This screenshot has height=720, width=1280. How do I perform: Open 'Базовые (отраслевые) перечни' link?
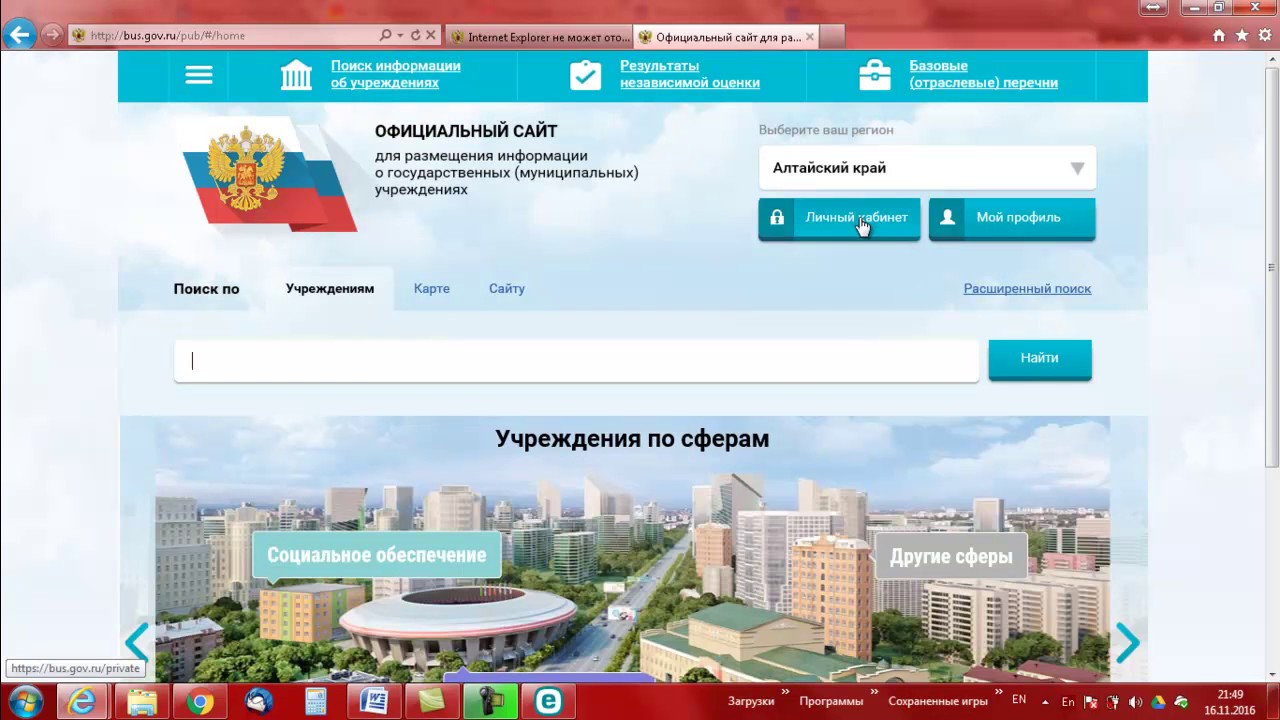(x=983, y=74)
